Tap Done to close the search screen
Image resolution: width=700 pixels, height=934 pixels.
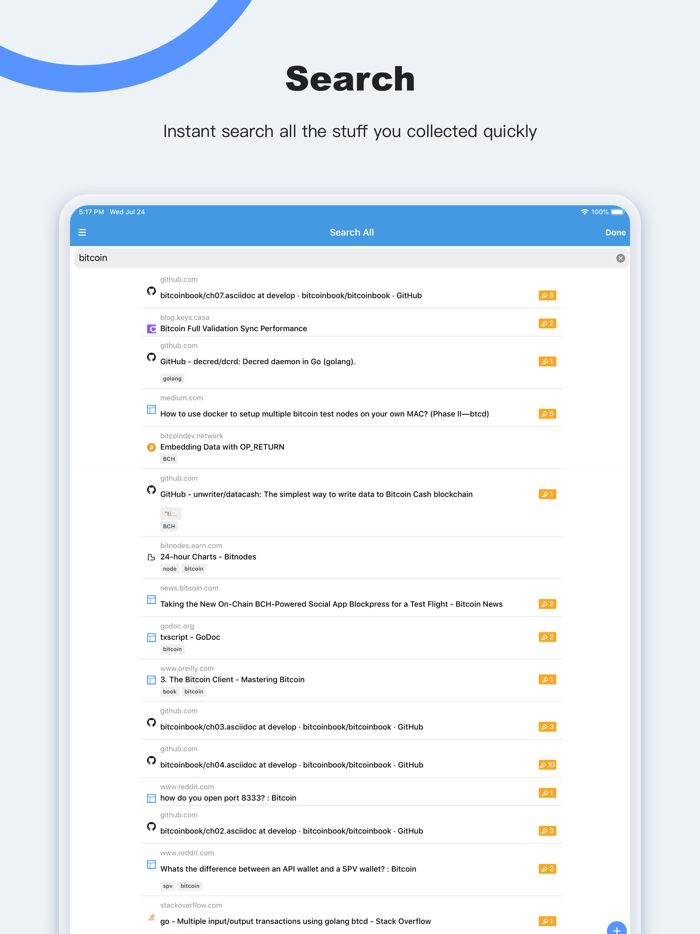pyautogui.click(x=615, y=231)
